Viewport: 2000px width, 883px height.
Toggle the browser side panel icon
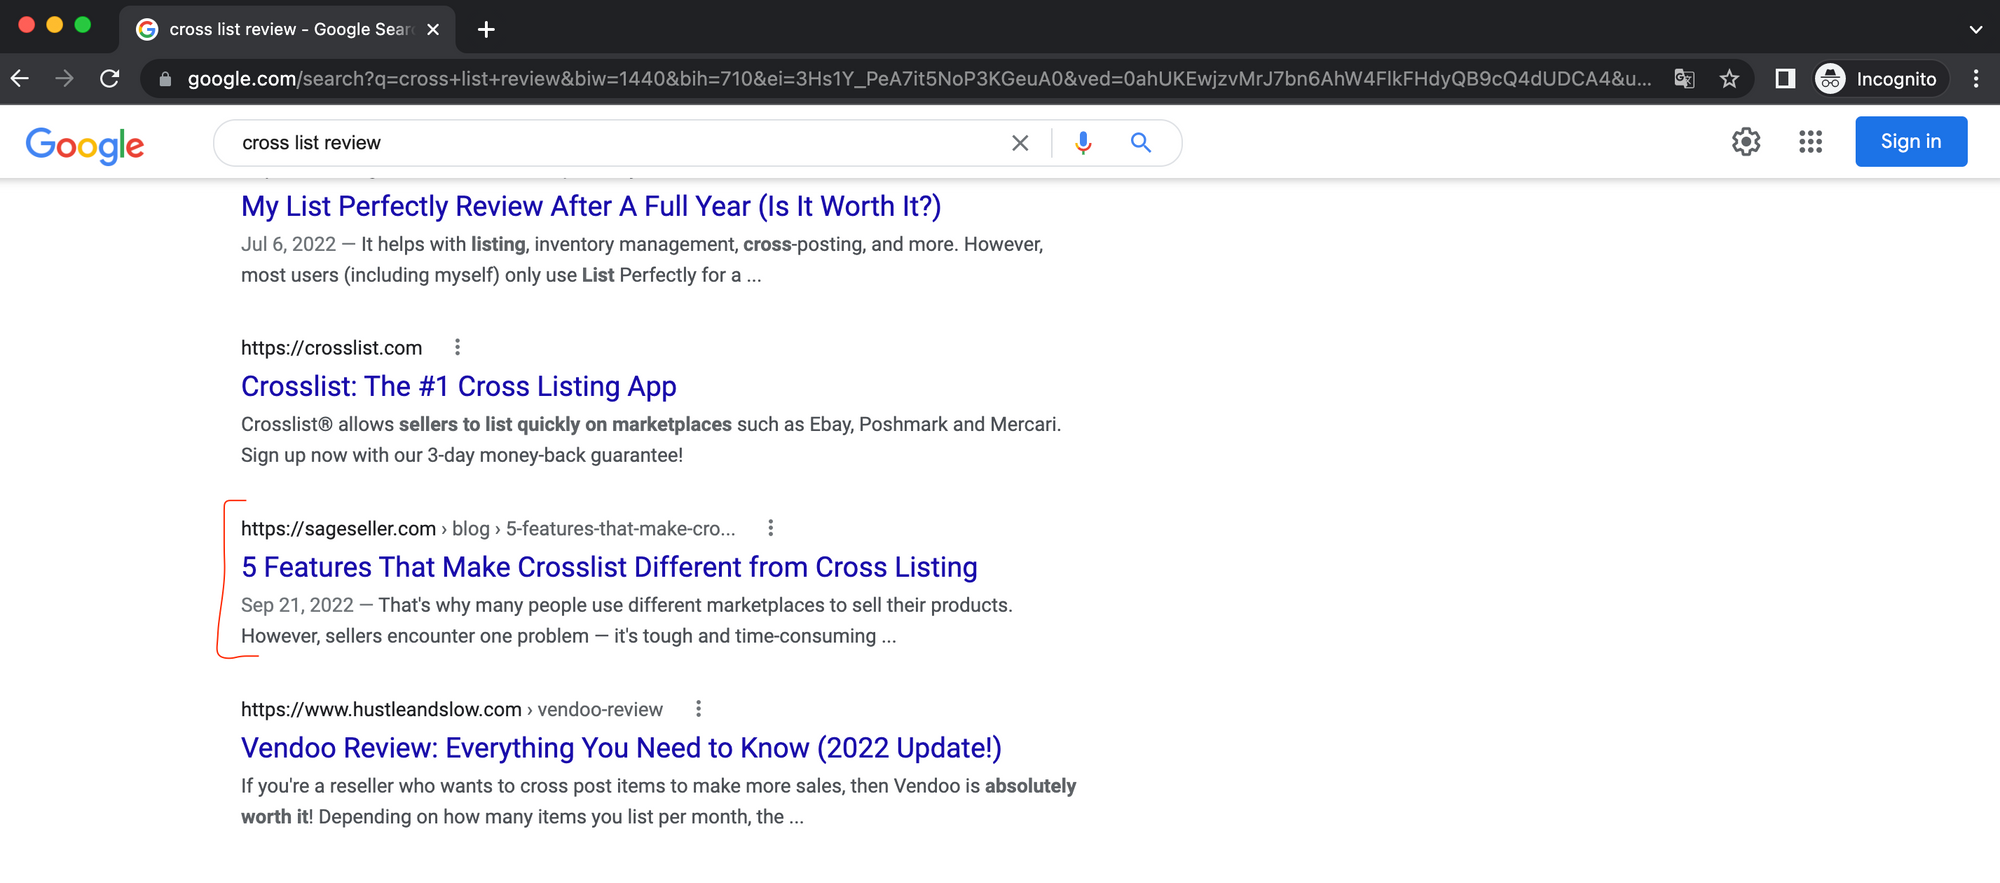1785,78
